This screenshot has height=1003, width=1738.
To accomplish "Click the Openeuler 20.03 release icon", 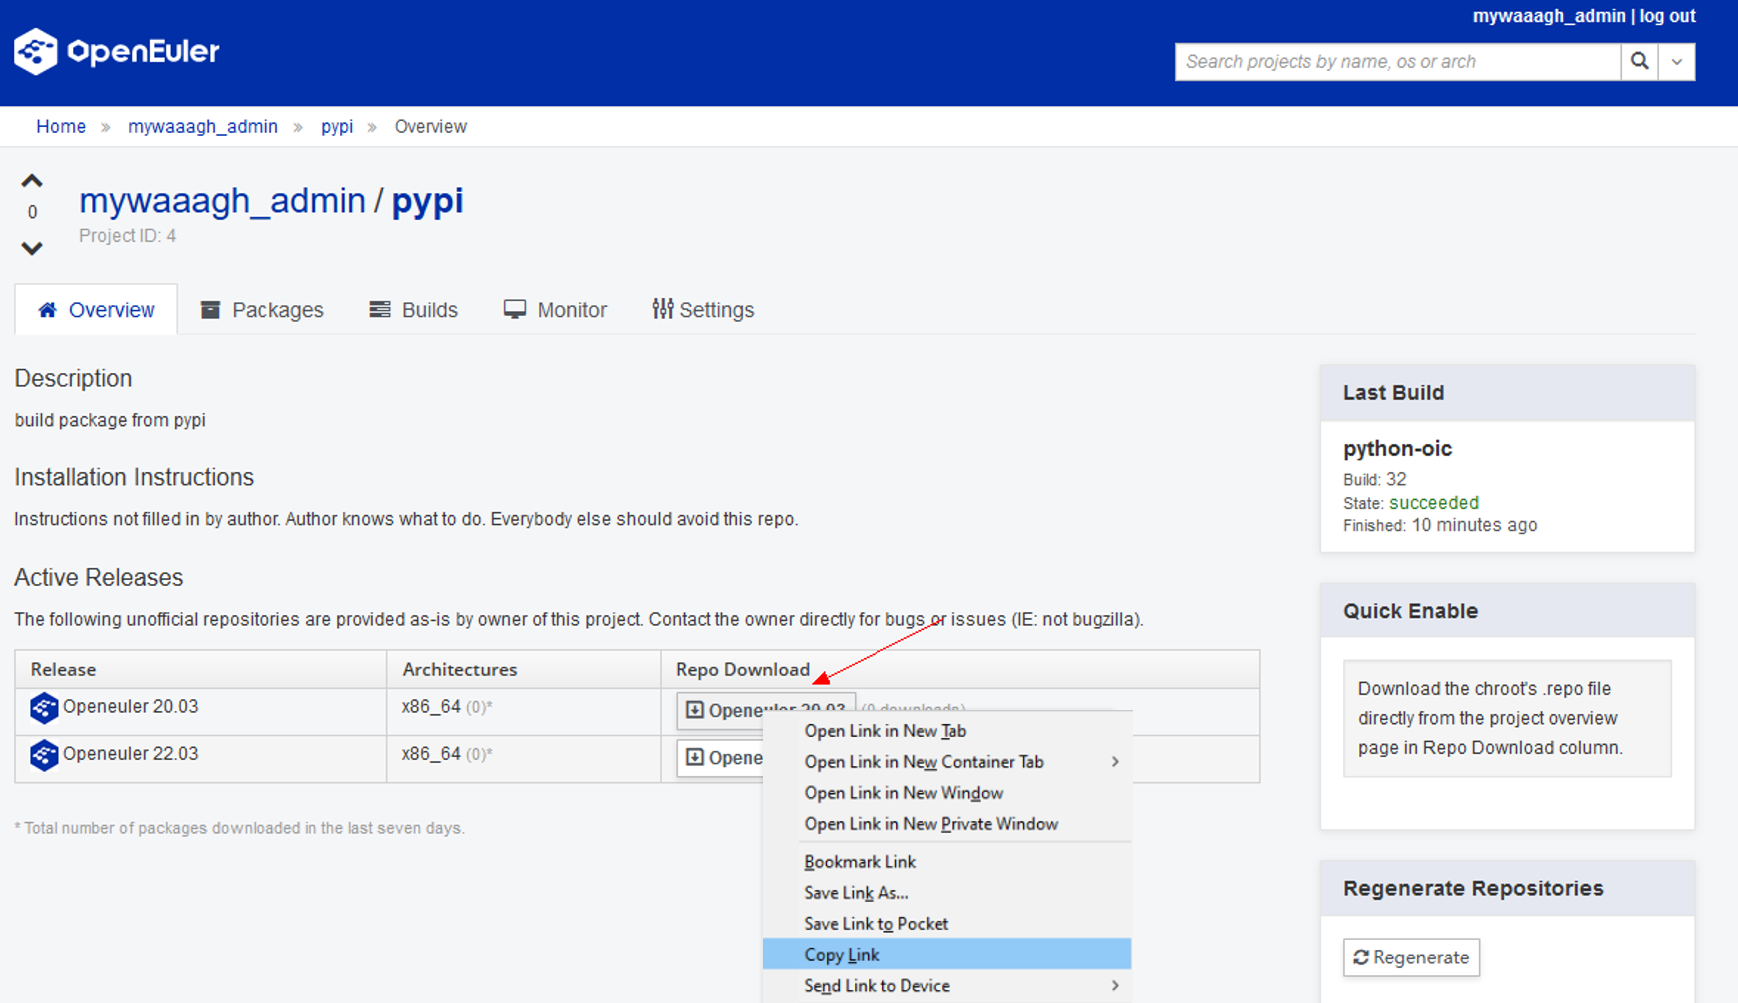I will 44,708.
